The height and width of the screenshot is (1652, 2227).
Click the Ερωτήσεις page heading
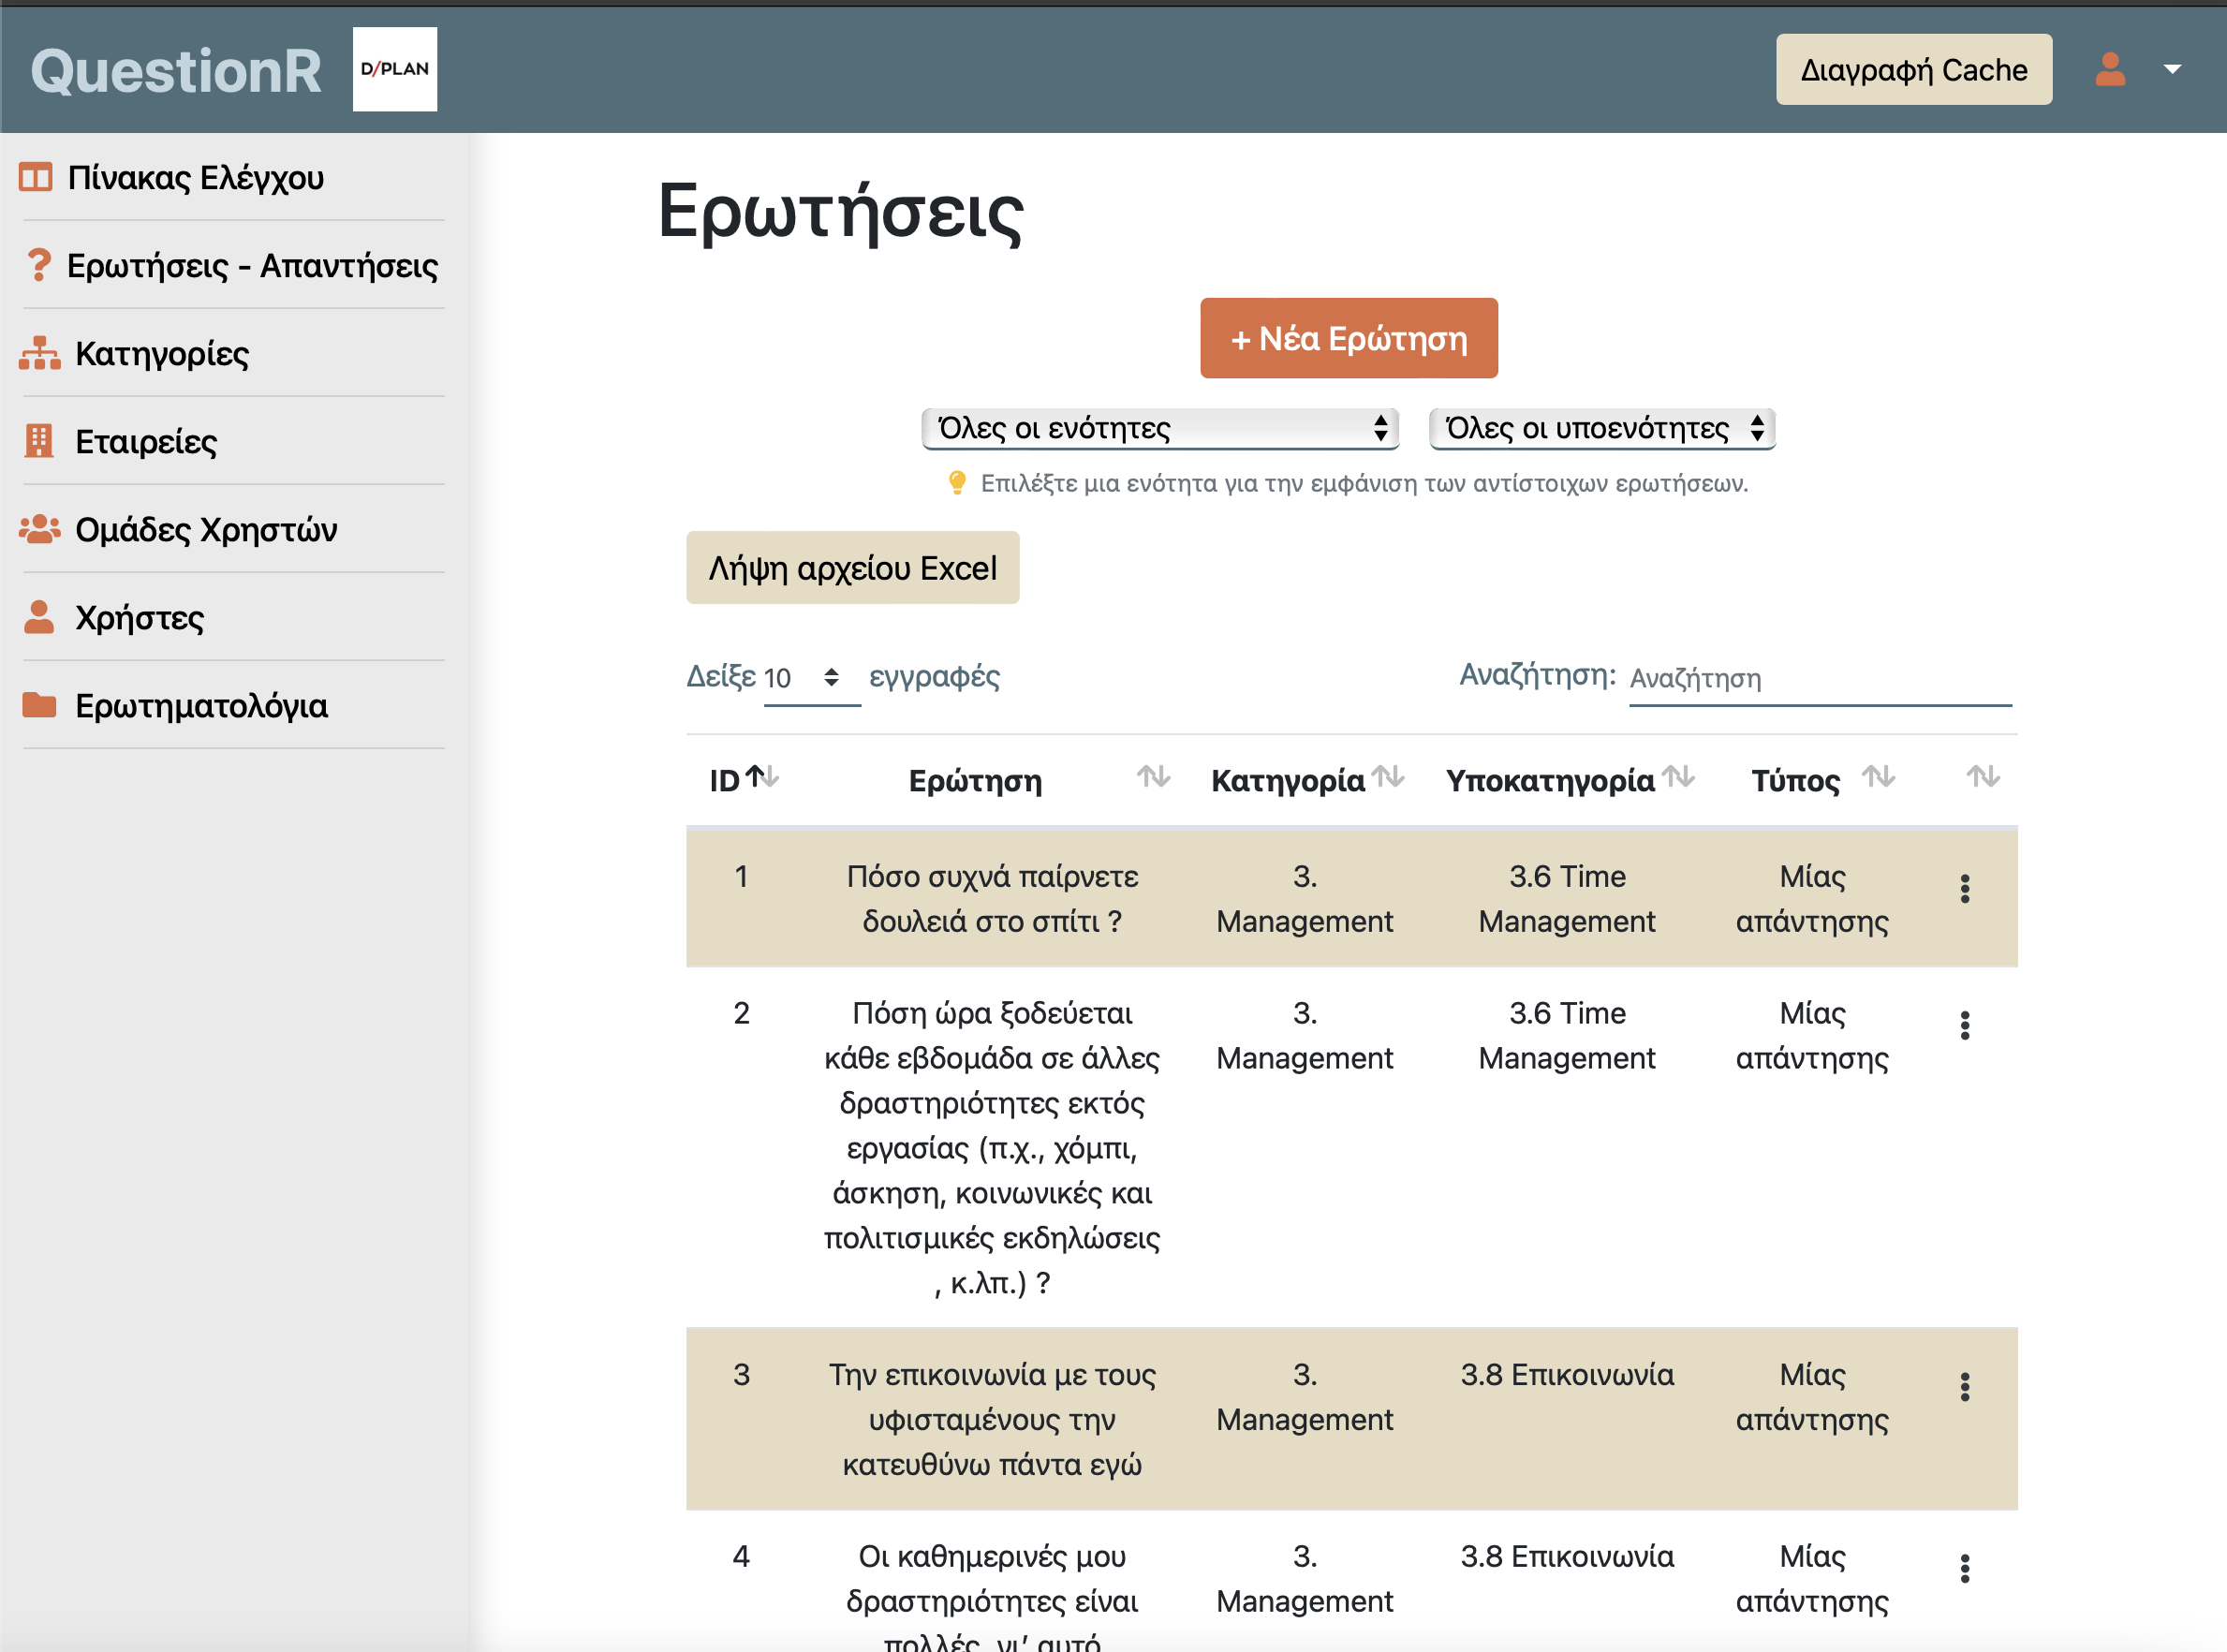(840, 212)
